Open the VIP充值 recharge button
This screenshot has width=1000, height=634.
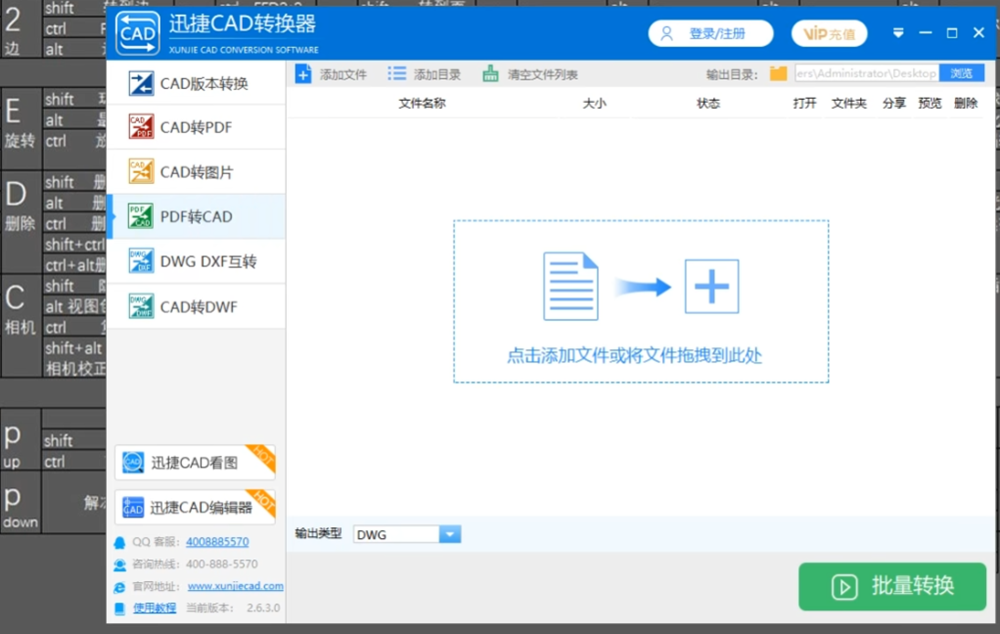point(829,34)
